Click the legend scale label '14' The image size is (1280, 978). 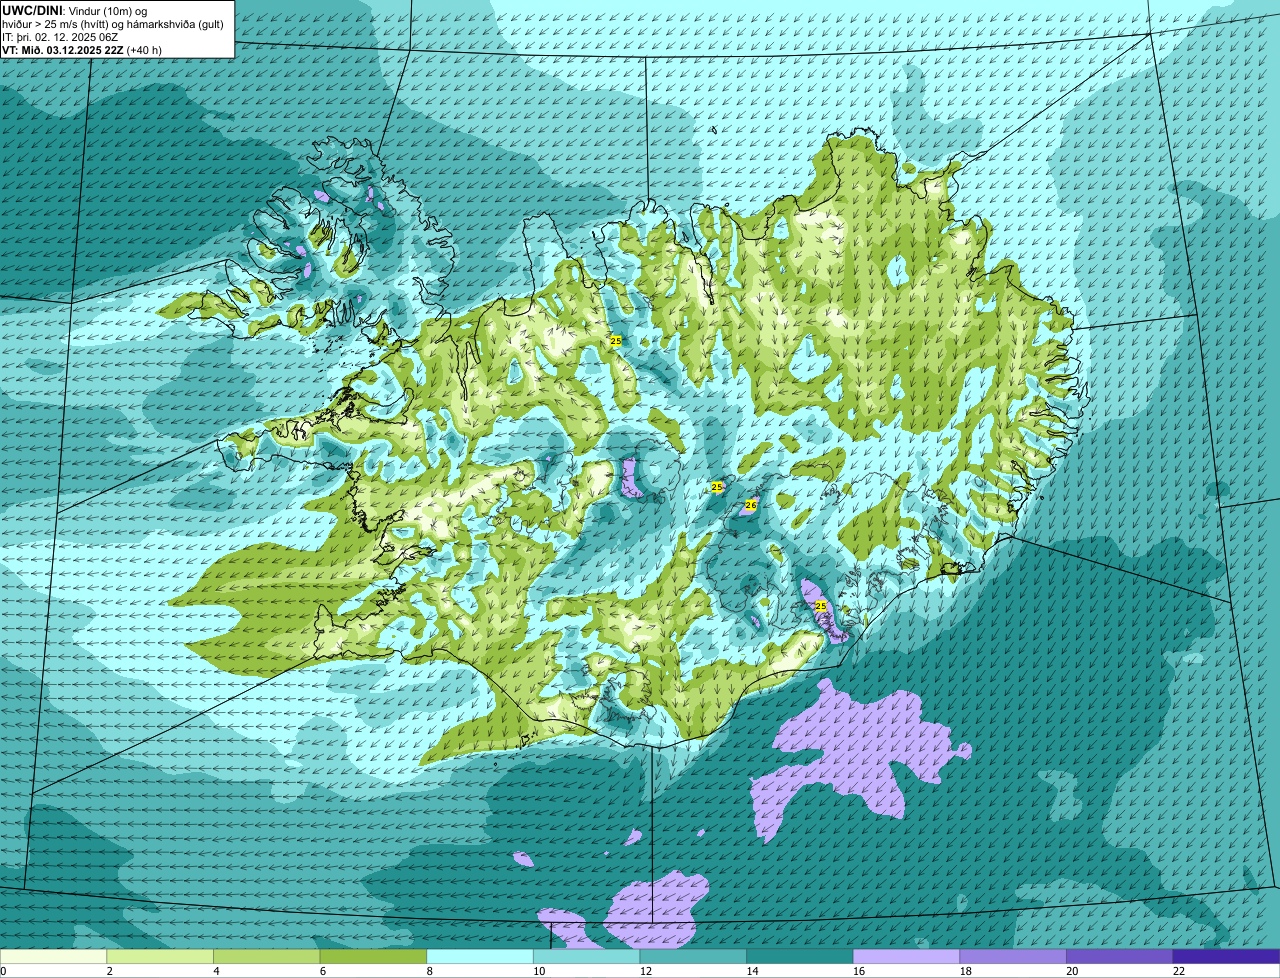pos(752,971)
